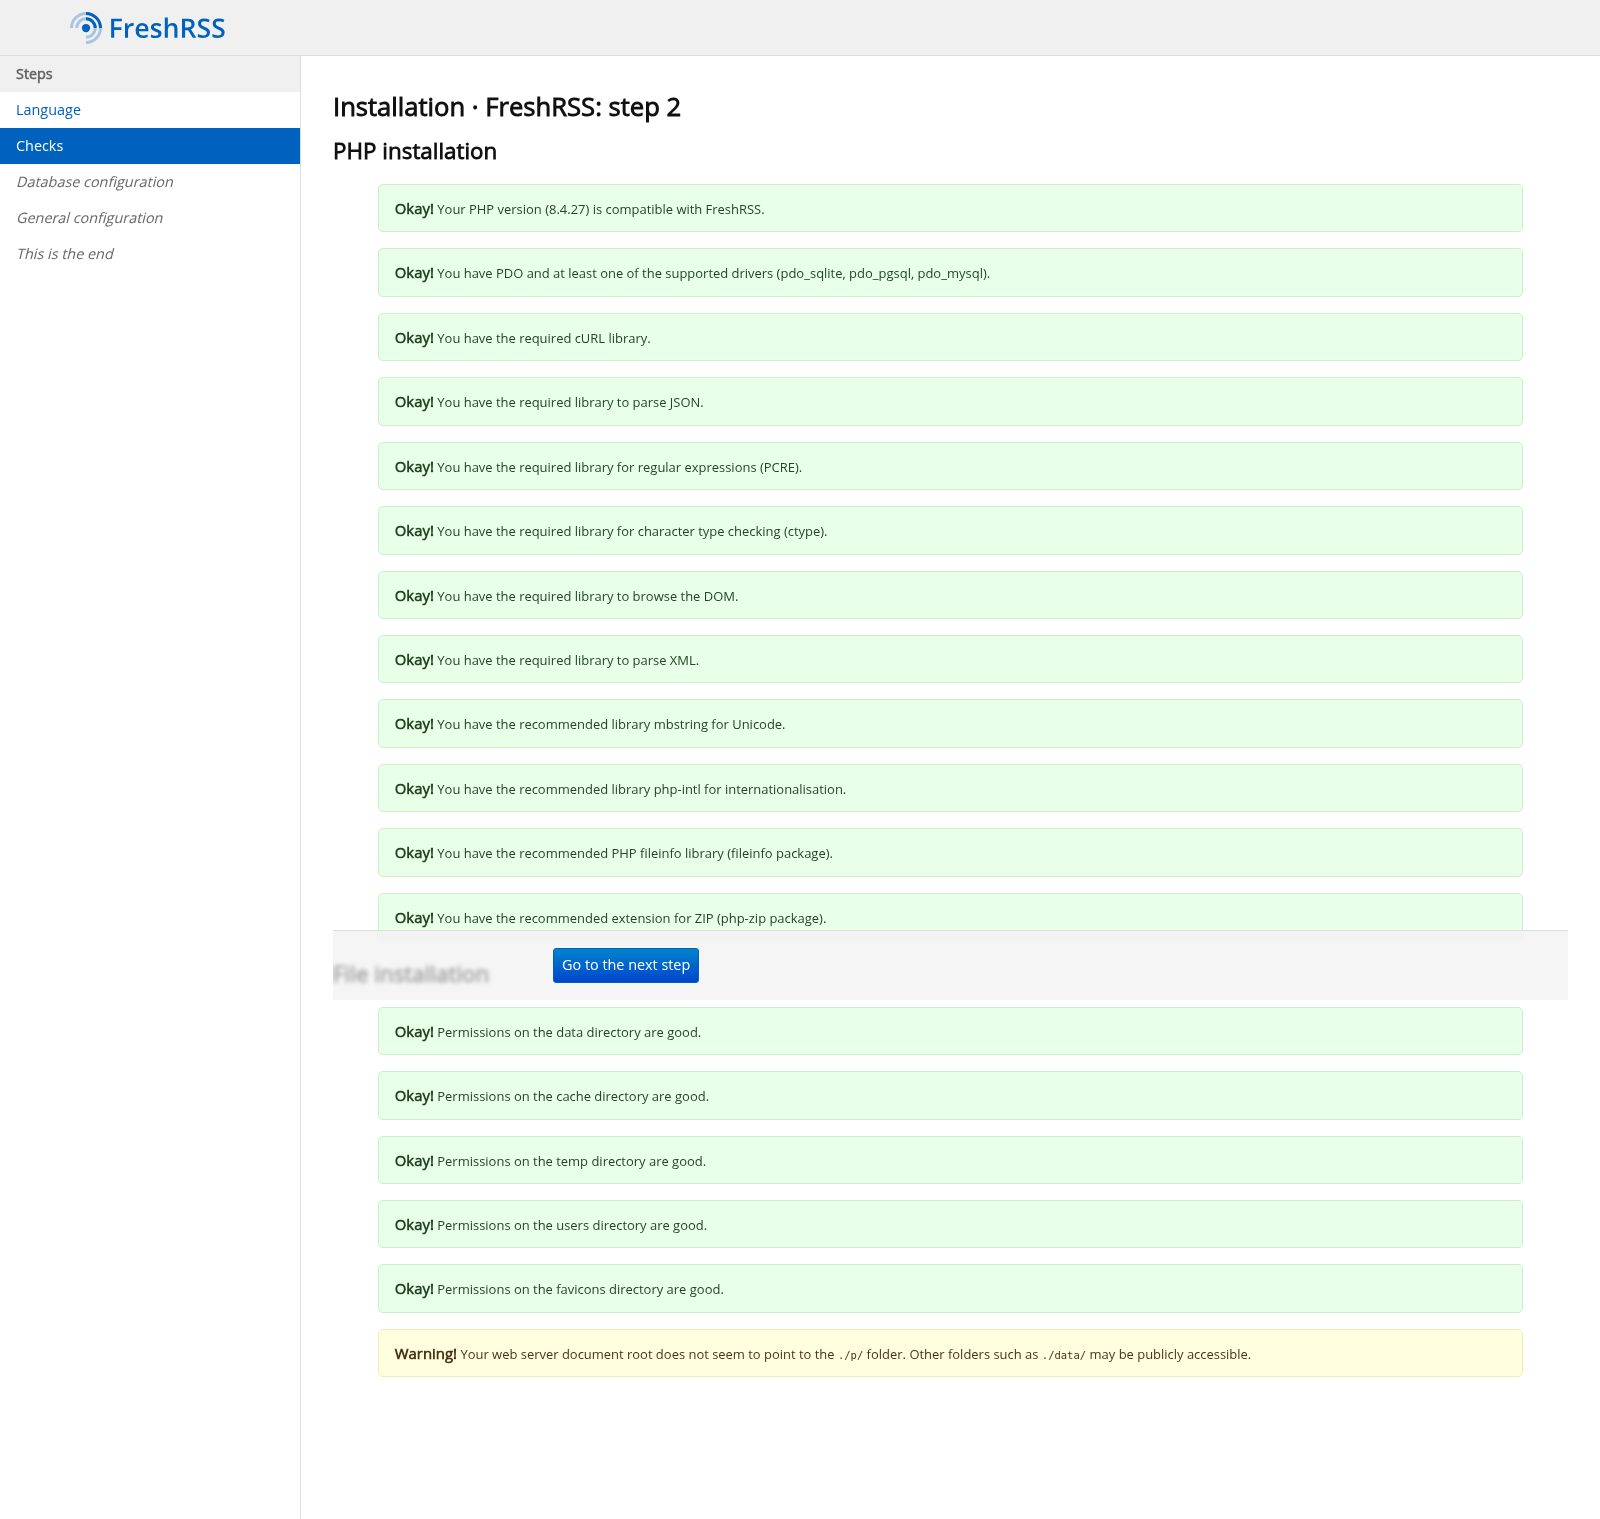The width and height of the screenshot is (1600, 1519).
Task: Click the mbstring for Unicode message
Action: [950, 724]
